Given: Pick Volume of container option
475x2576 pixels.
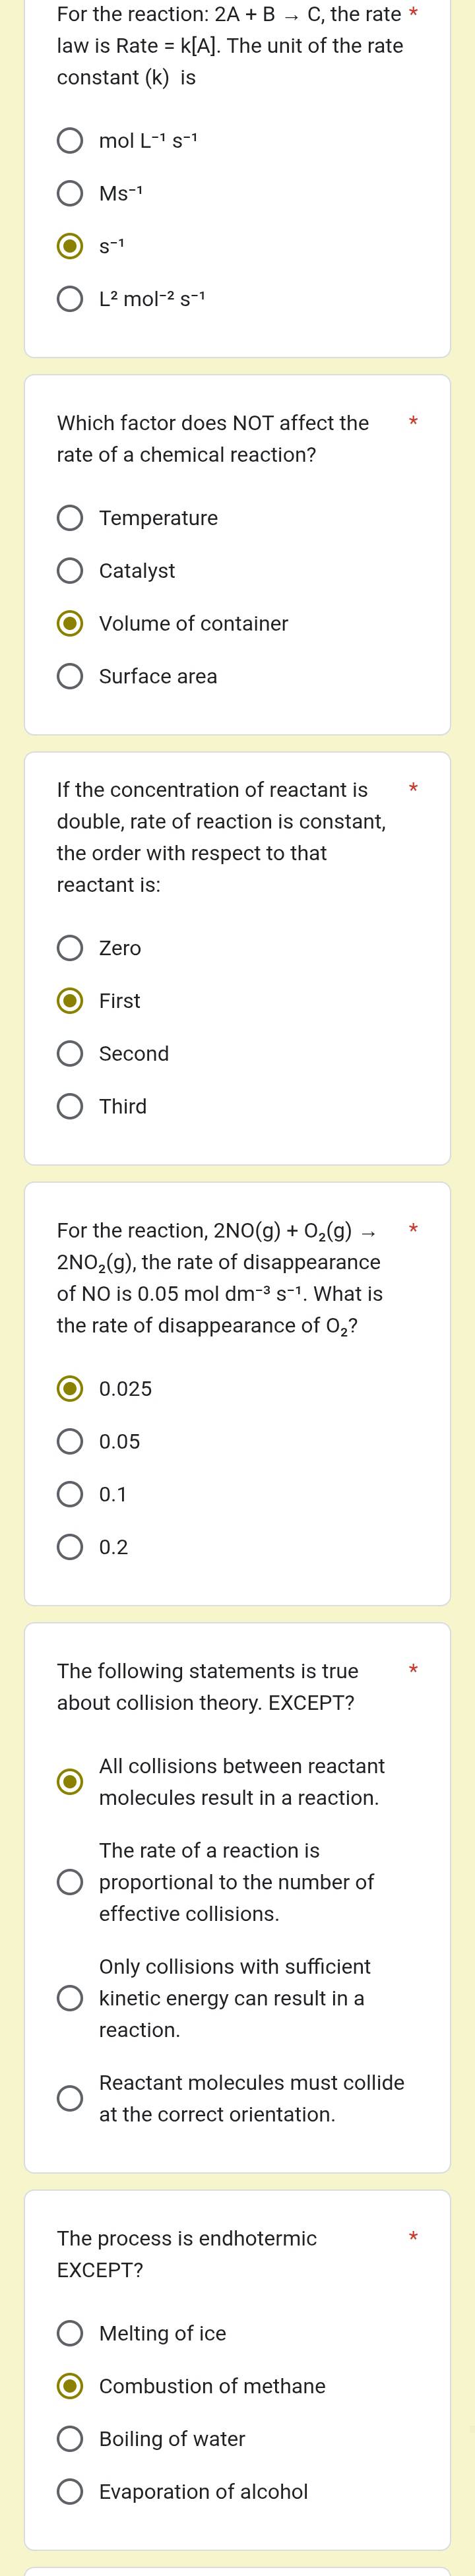Looking at the screenshot, I should click(x=70, y=623).
